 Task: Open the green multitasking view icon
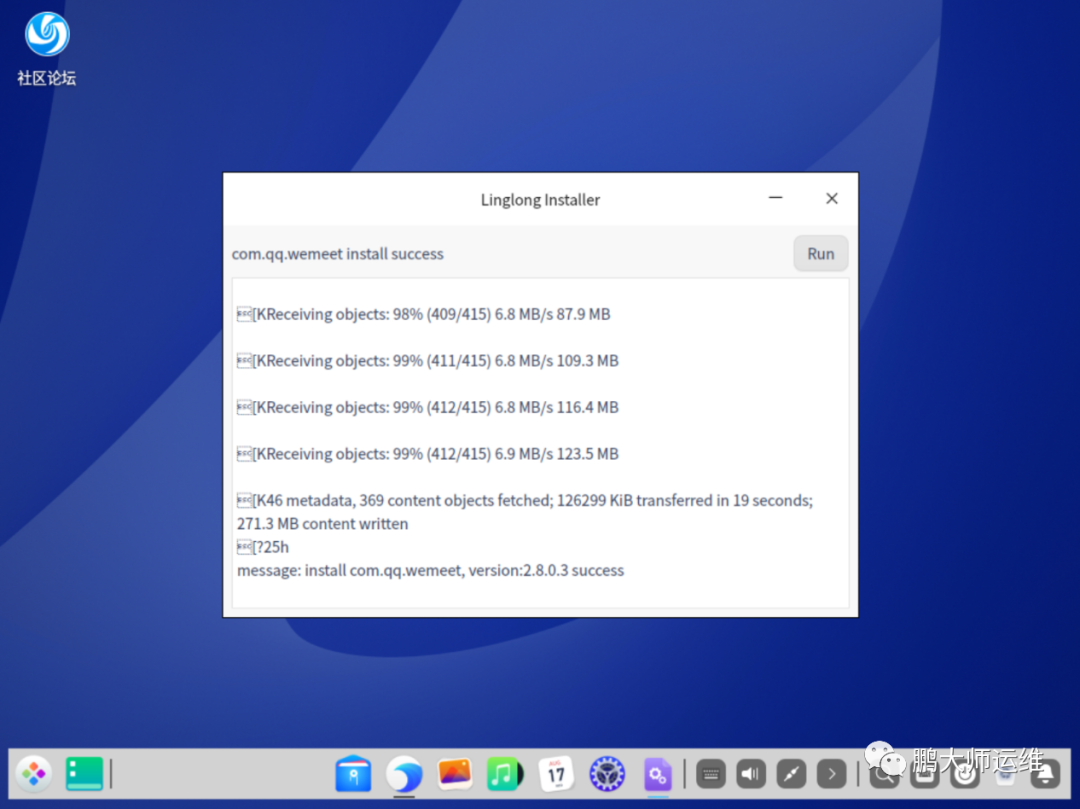coord(84,774)
